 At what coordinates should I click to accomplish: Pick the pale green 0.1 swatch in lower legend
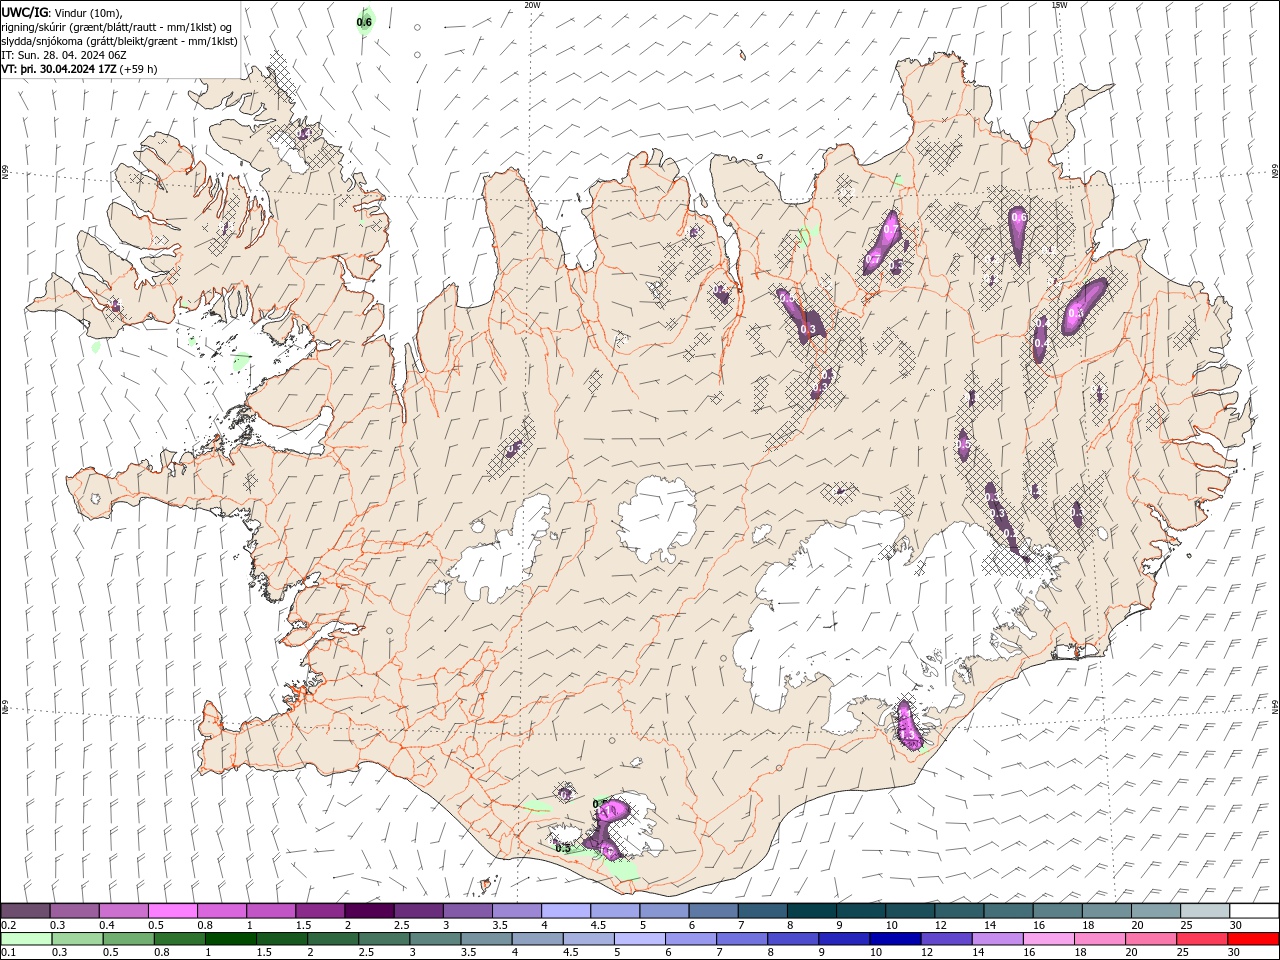(x=27, y=939)
